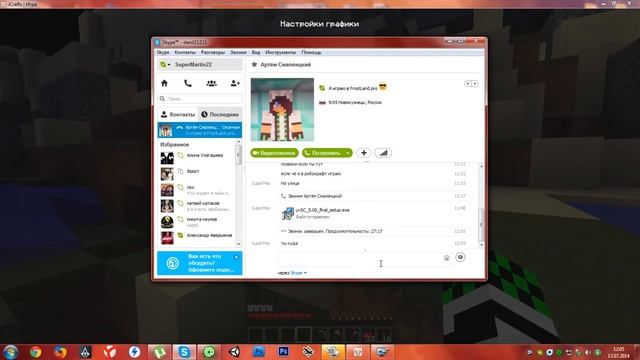Switch to the Контакты tab
This screenshot has height=360, width=640.
coord(178,115)
